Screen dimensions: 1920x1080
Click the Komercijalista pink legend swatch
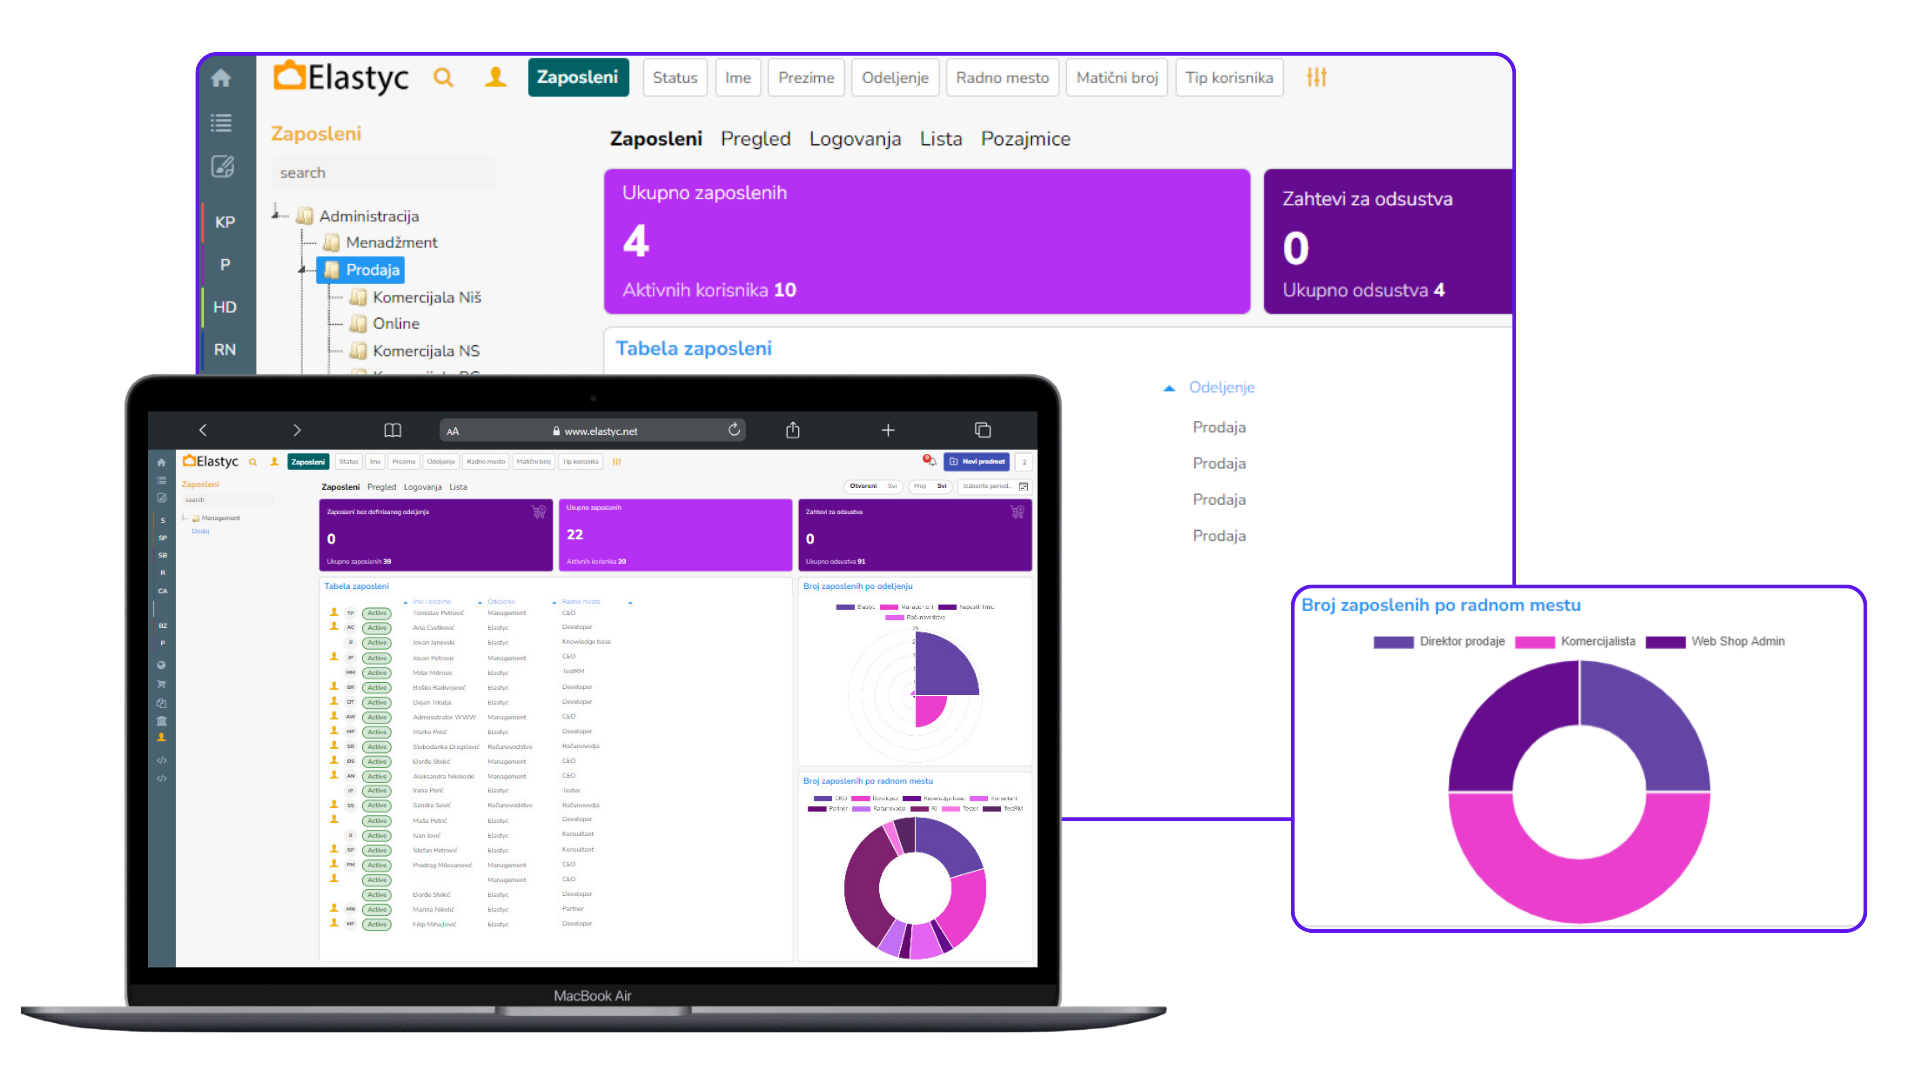pyautogui.click(x=1534, y=642)
